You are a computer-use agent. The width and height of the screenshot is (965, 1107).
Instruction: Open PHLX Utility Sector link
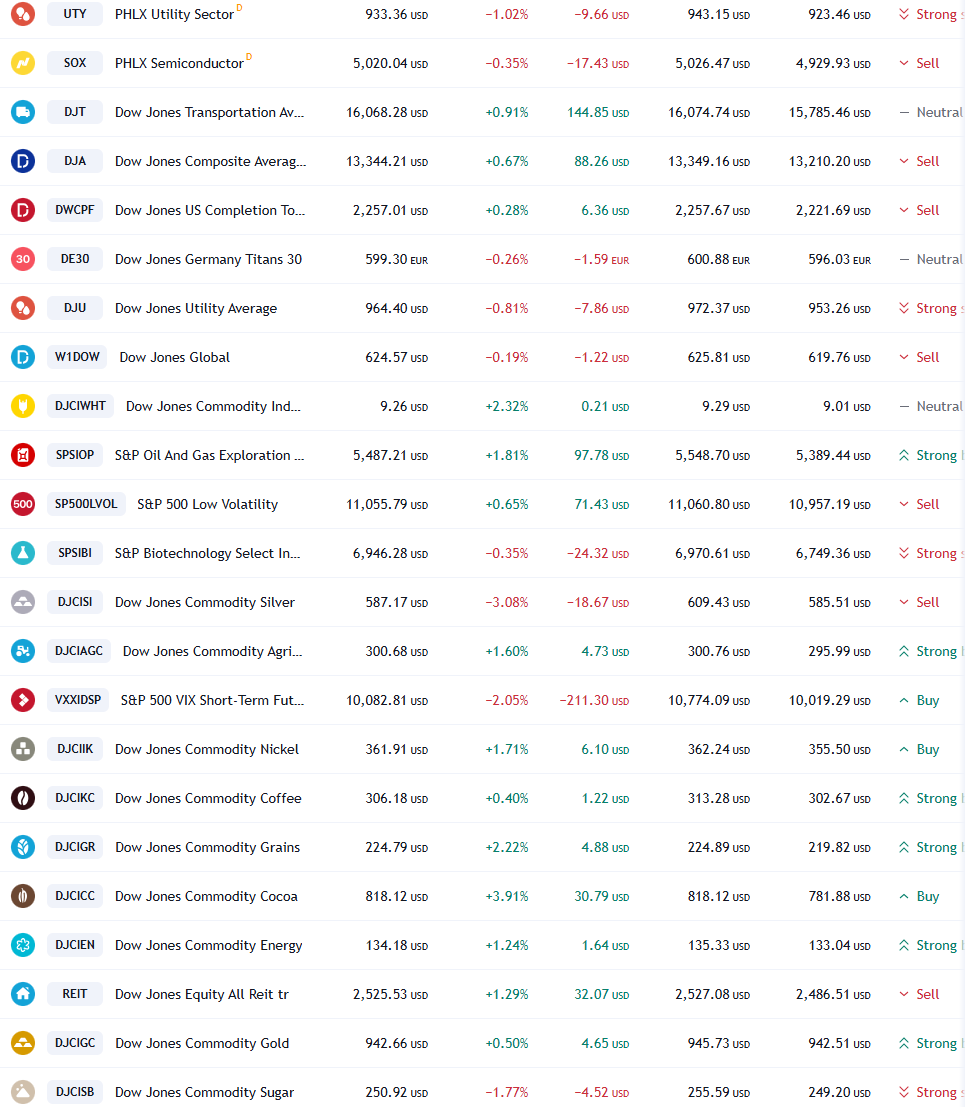tap(174, 14)
